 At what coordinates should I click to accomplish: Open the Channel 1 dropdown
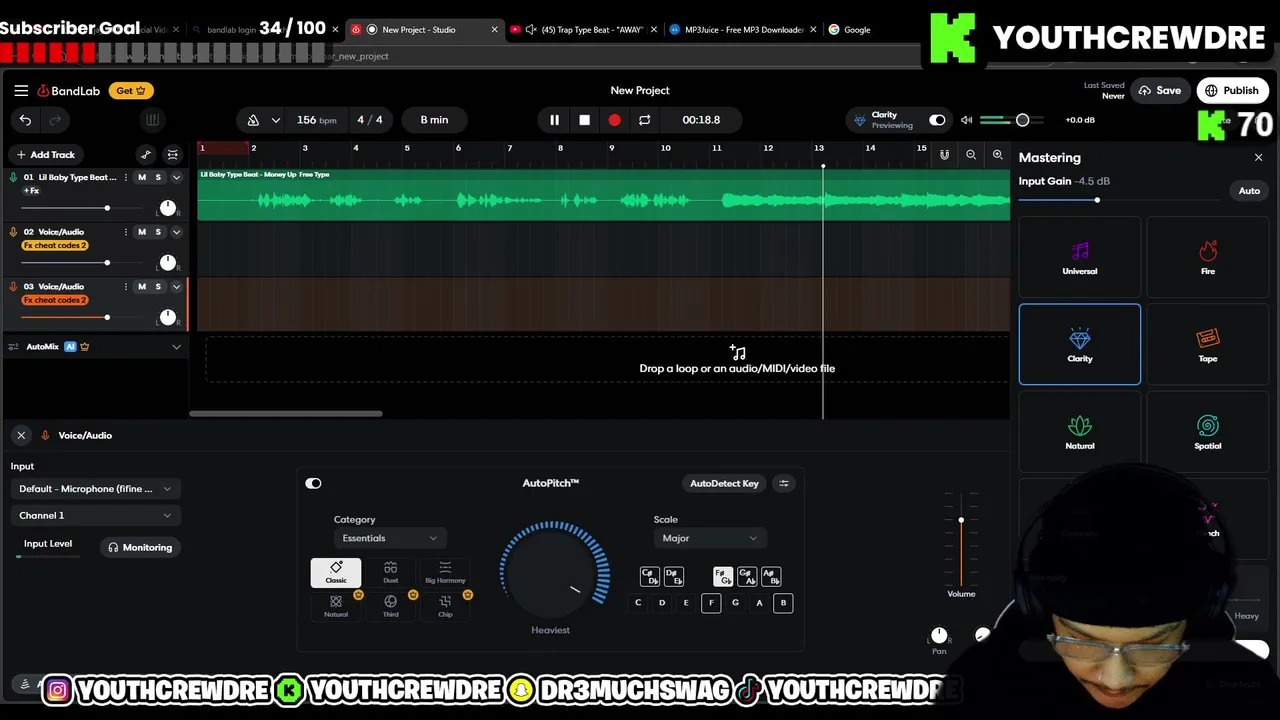(x=95, y=515)
